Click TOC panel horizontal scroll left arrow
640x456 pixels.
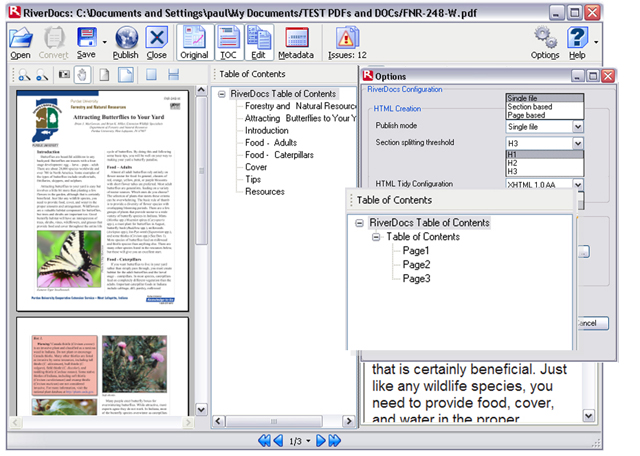(x=218, y=421)
